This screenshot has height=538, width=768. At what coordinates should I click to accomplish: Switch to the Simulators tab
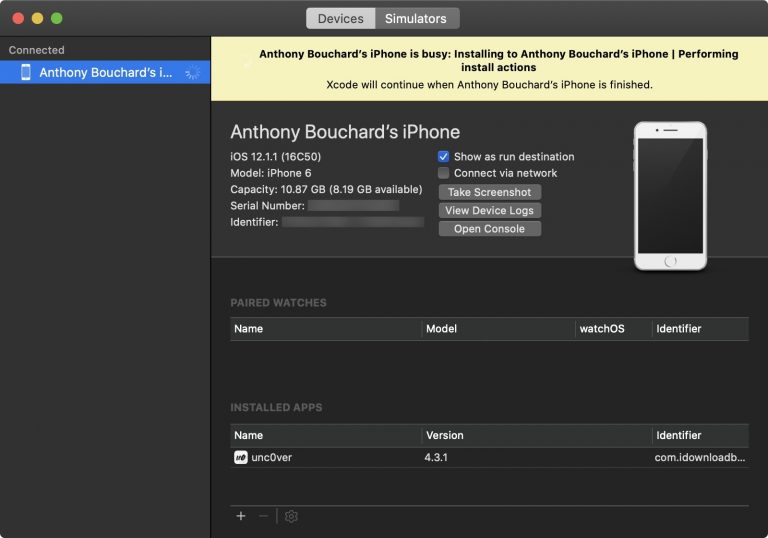[x=416, y=18]
